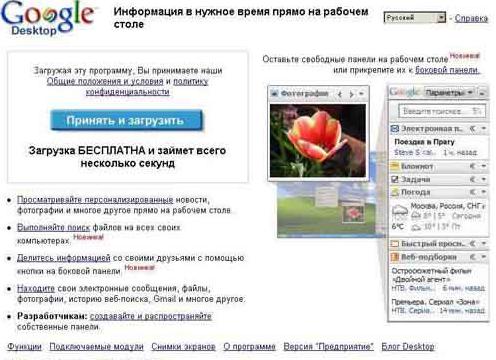Image resolution: width=496 pixels, height=360 pixels.
Task: Click the Блокнот notepad icon
Action: (395, 166)
